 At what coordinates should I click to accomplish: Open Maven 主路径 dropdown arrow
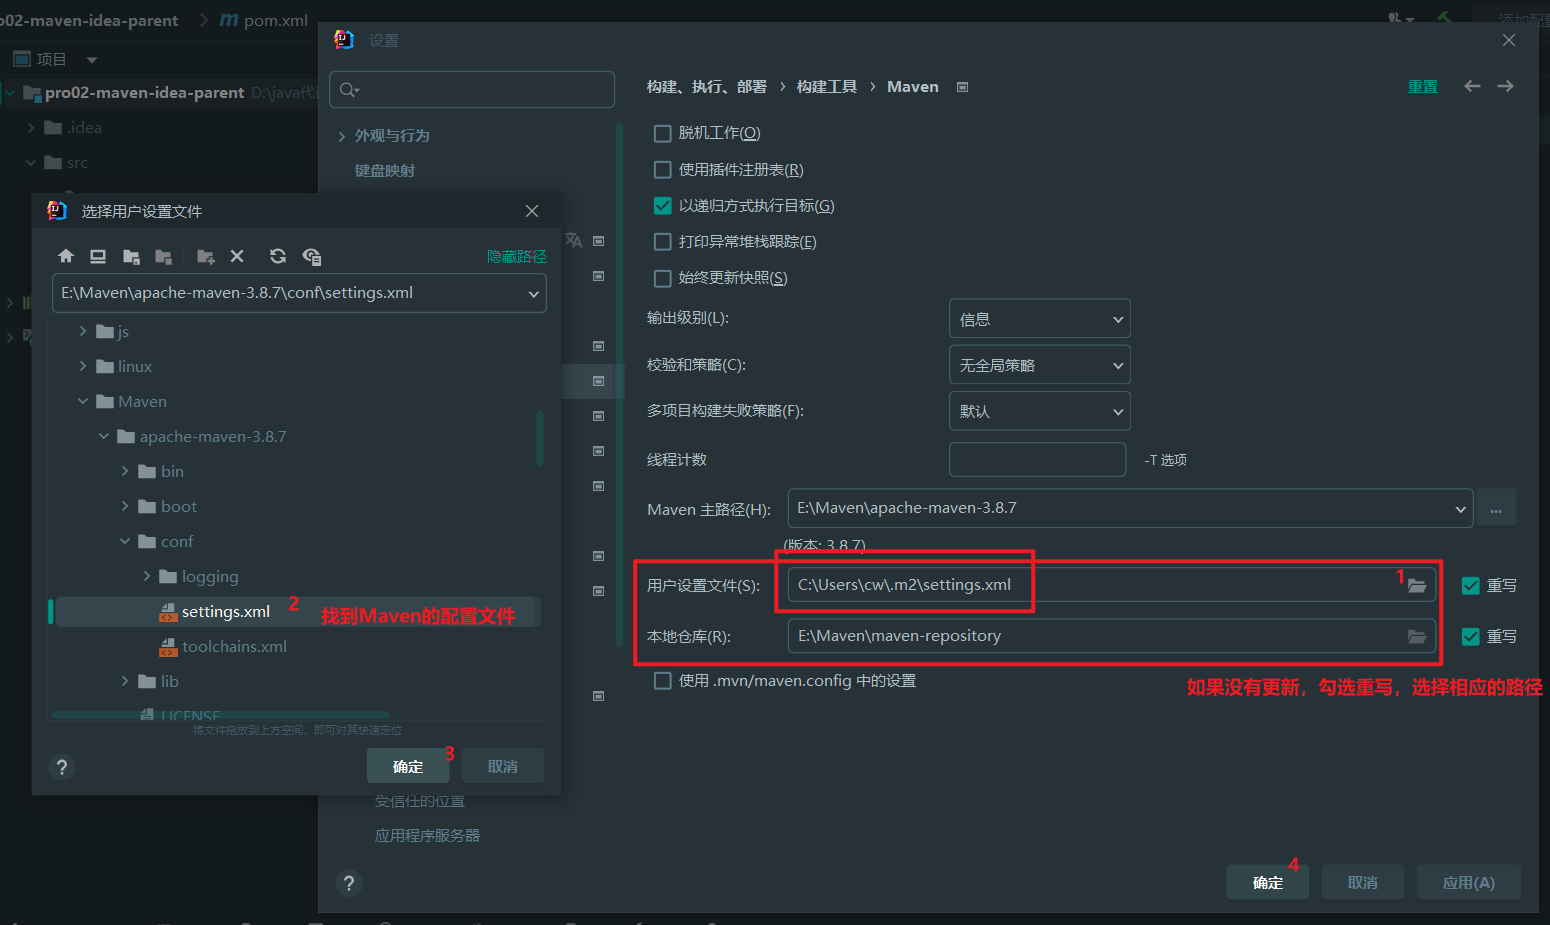(x=1460, y=509)
